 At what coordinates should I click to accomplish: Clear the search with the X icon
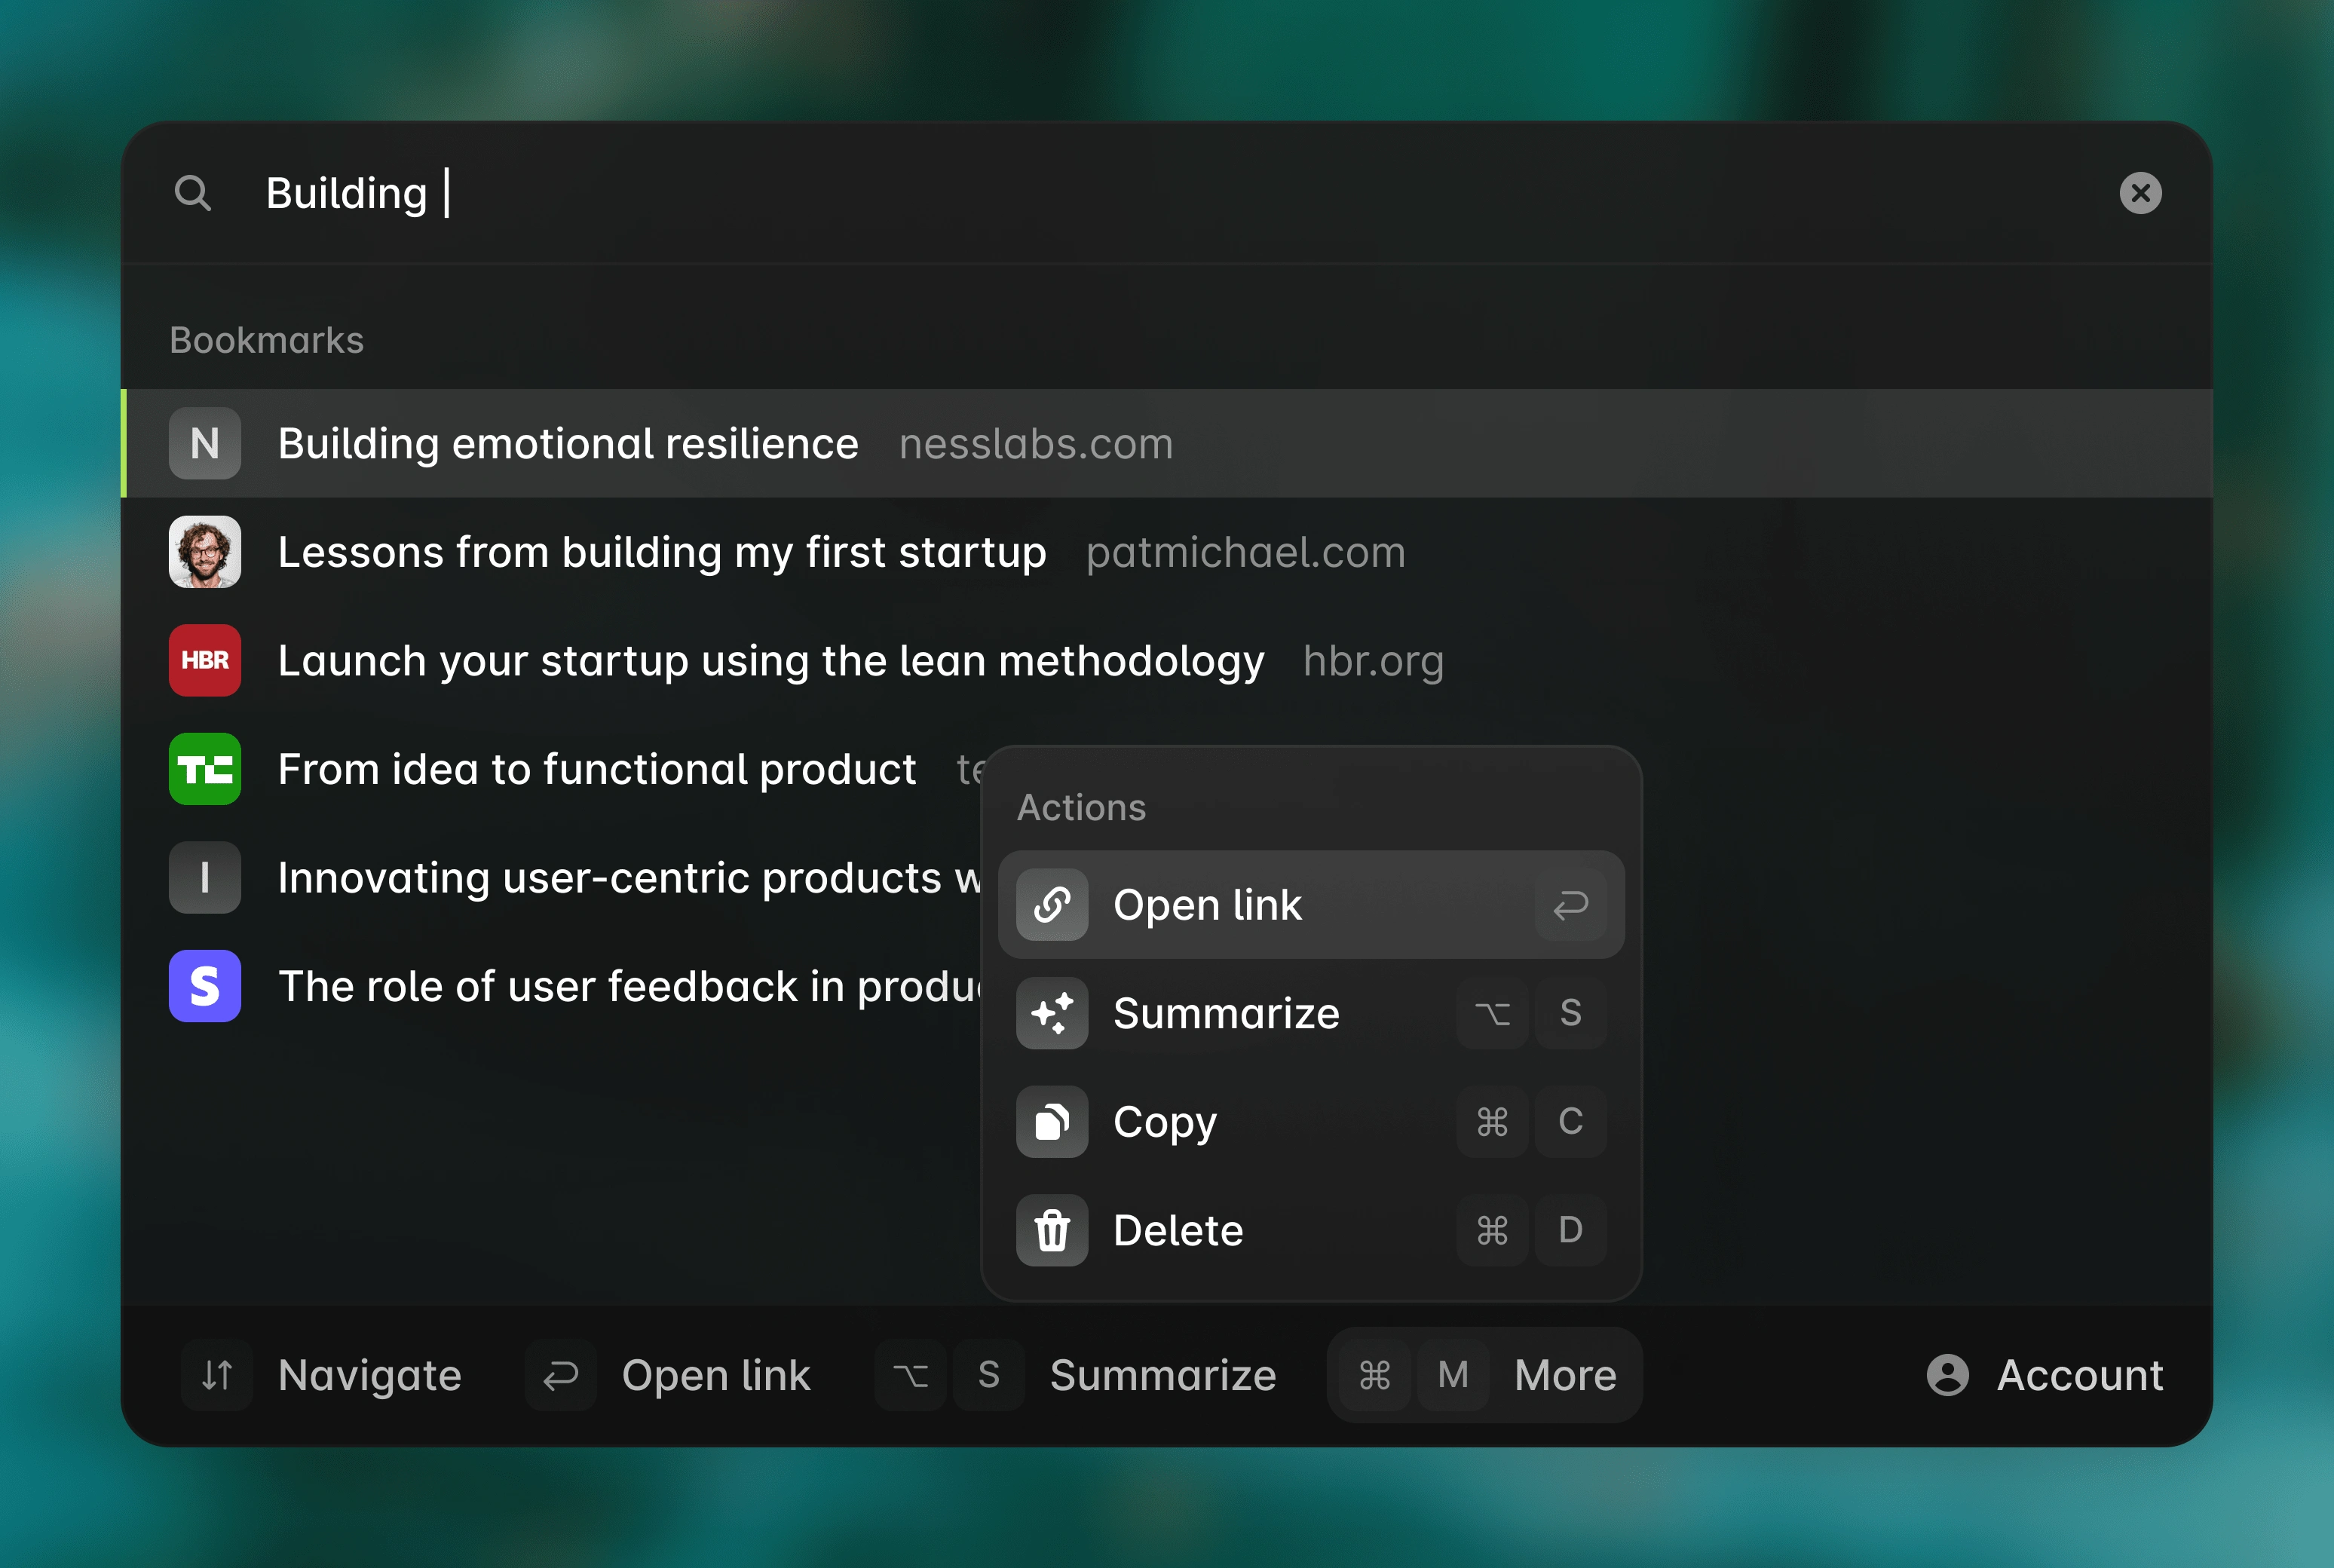coord(2140,193)
